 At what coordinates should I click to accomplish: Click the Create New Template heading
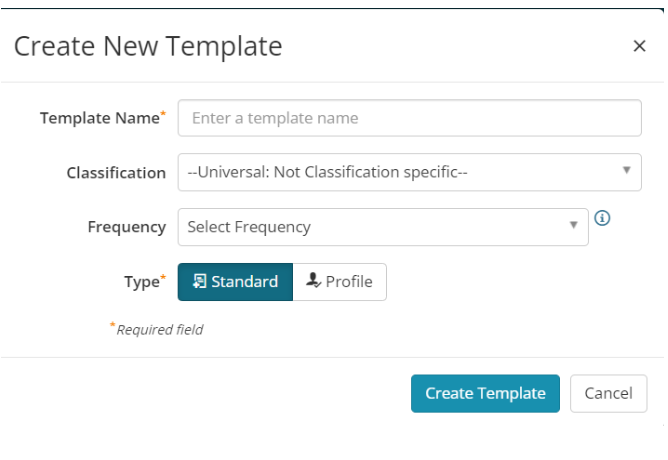[148, 46]
